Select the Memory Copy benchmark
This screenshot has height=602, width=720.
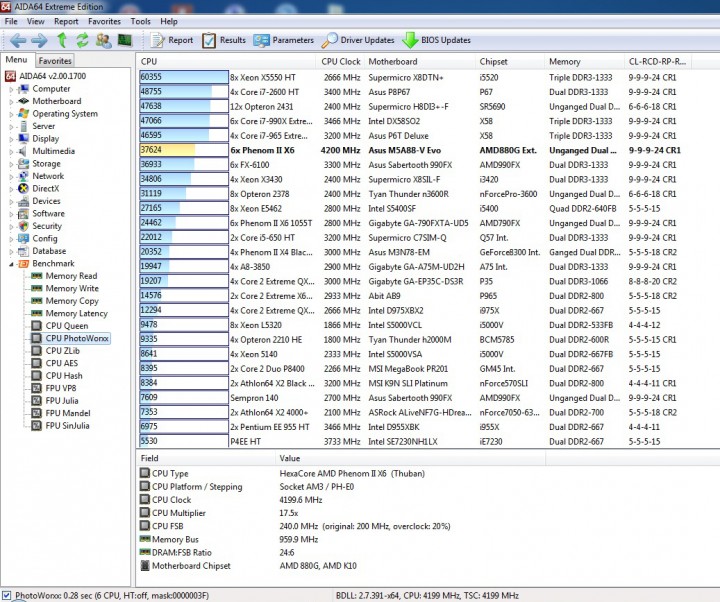[x=72, y=301]
